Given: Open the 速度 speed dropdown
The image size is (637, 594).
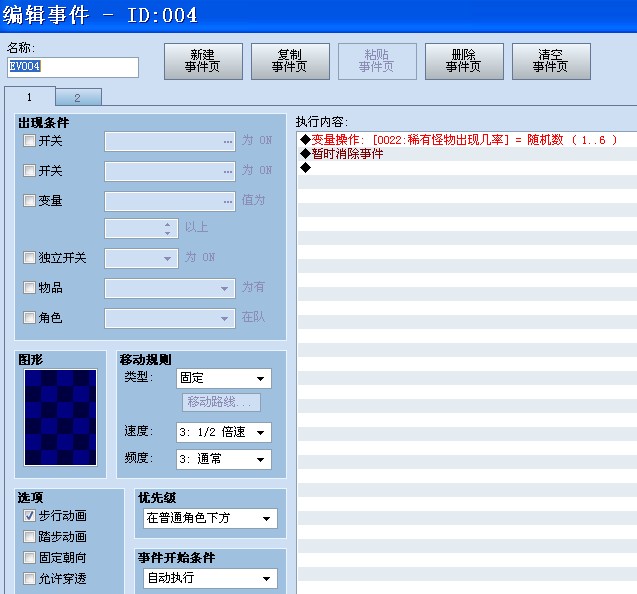Looking at the screenshot, I should [x=224, y=432].
